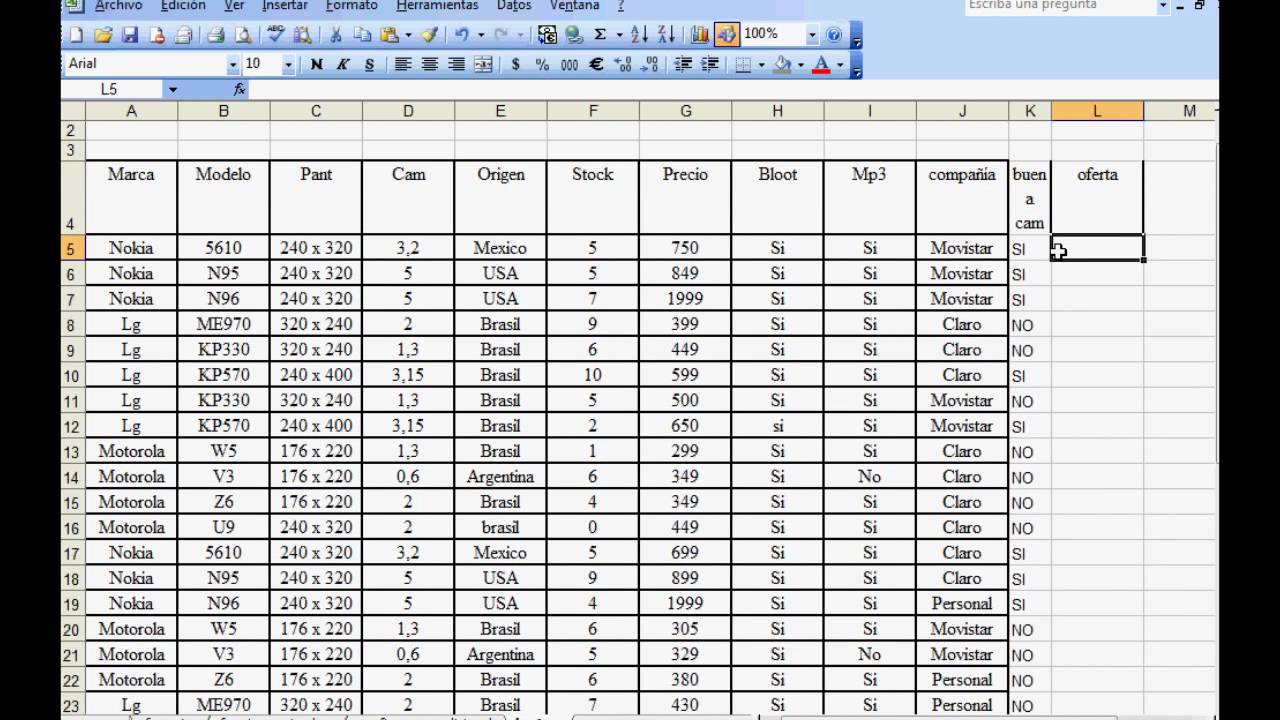Toggle align left
This screenshot has width=1280, height=720.
coord(403,64)
